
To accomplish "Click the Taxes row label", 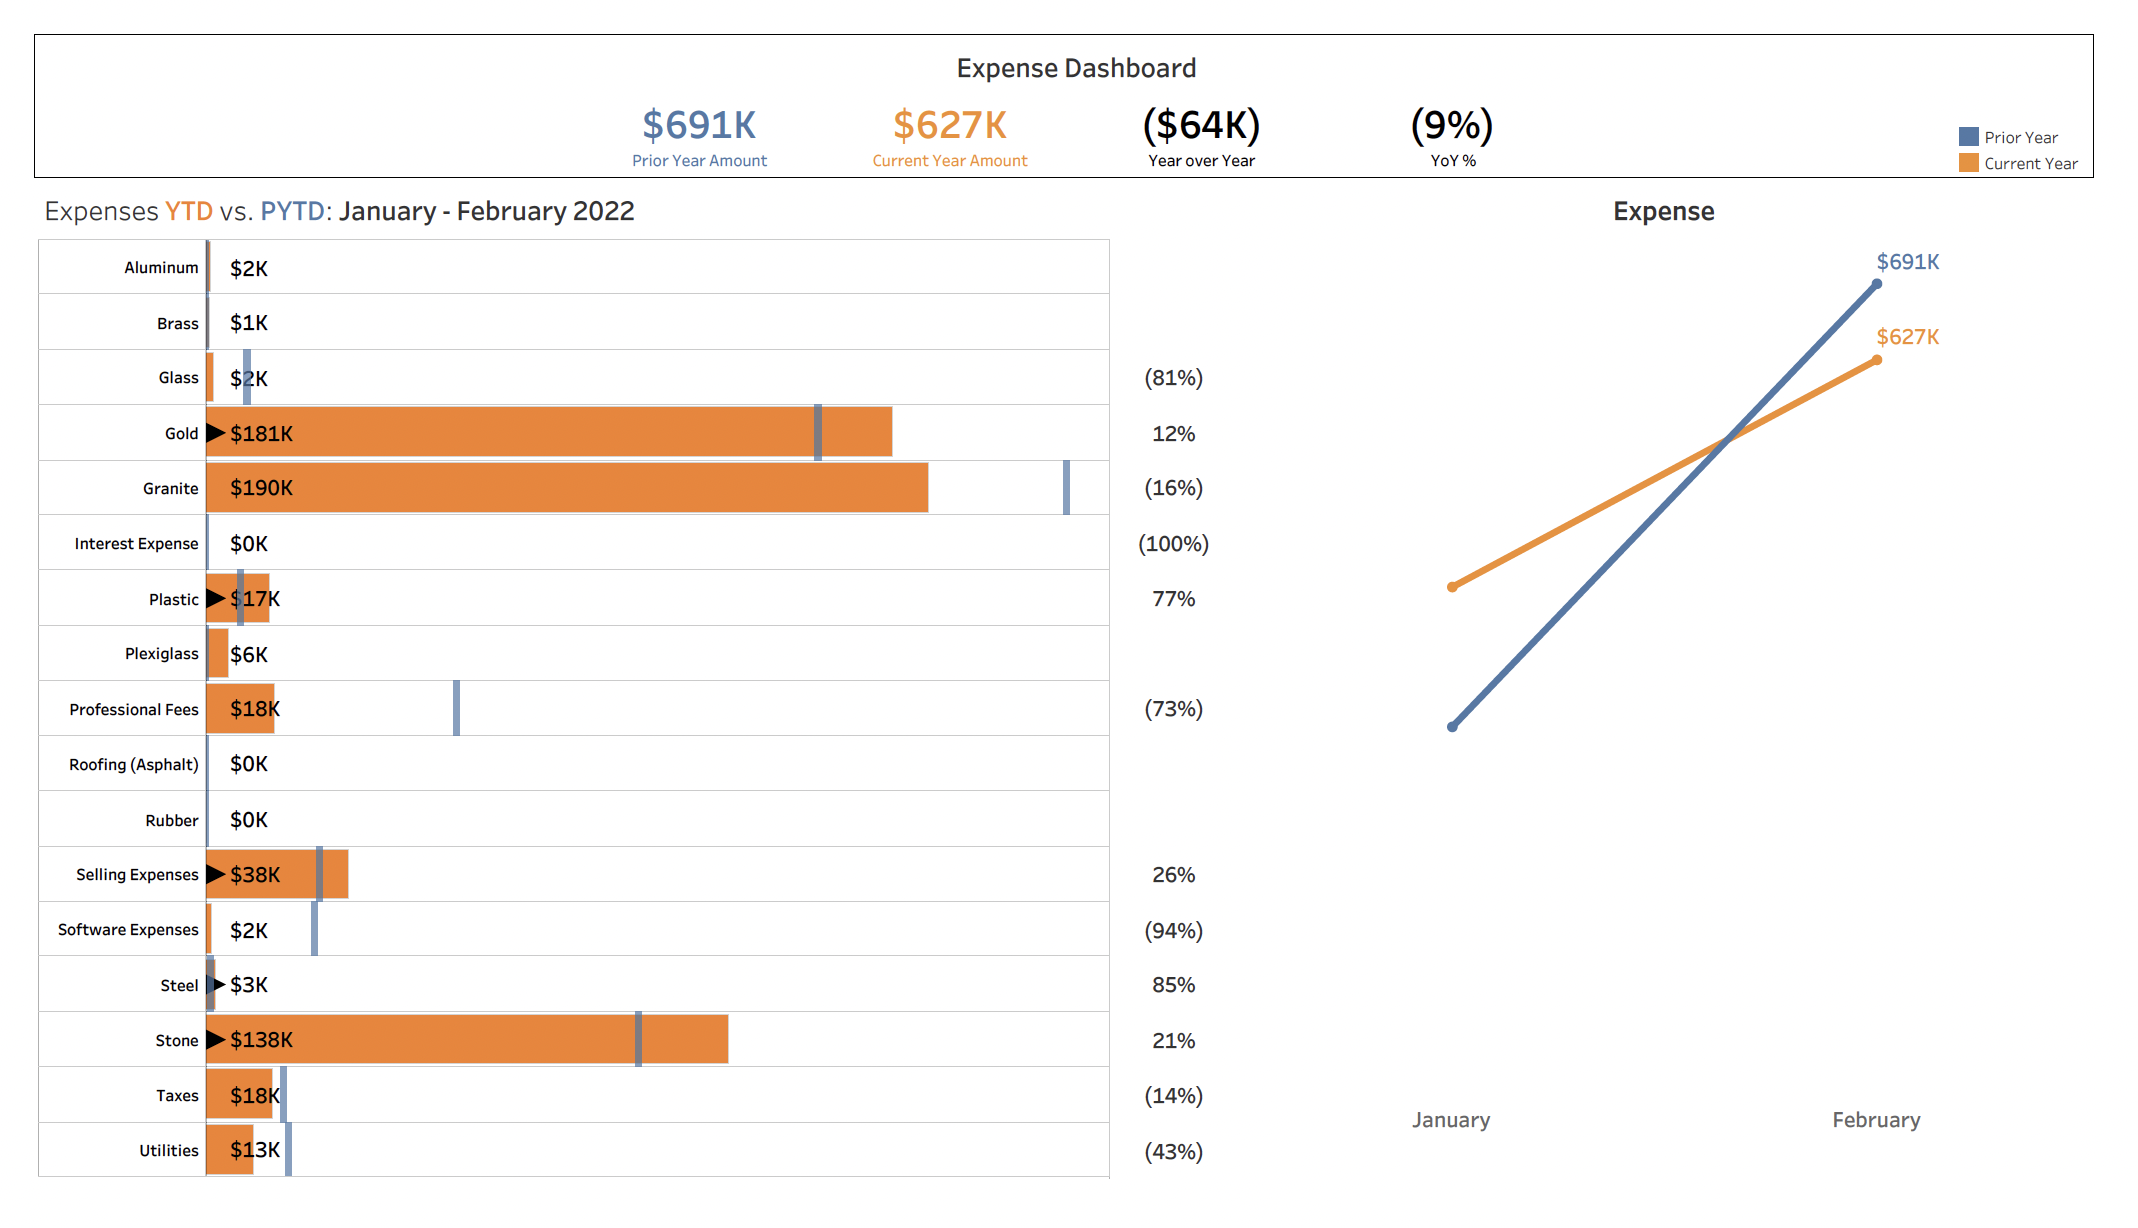I will click(x=177, y=1096).
